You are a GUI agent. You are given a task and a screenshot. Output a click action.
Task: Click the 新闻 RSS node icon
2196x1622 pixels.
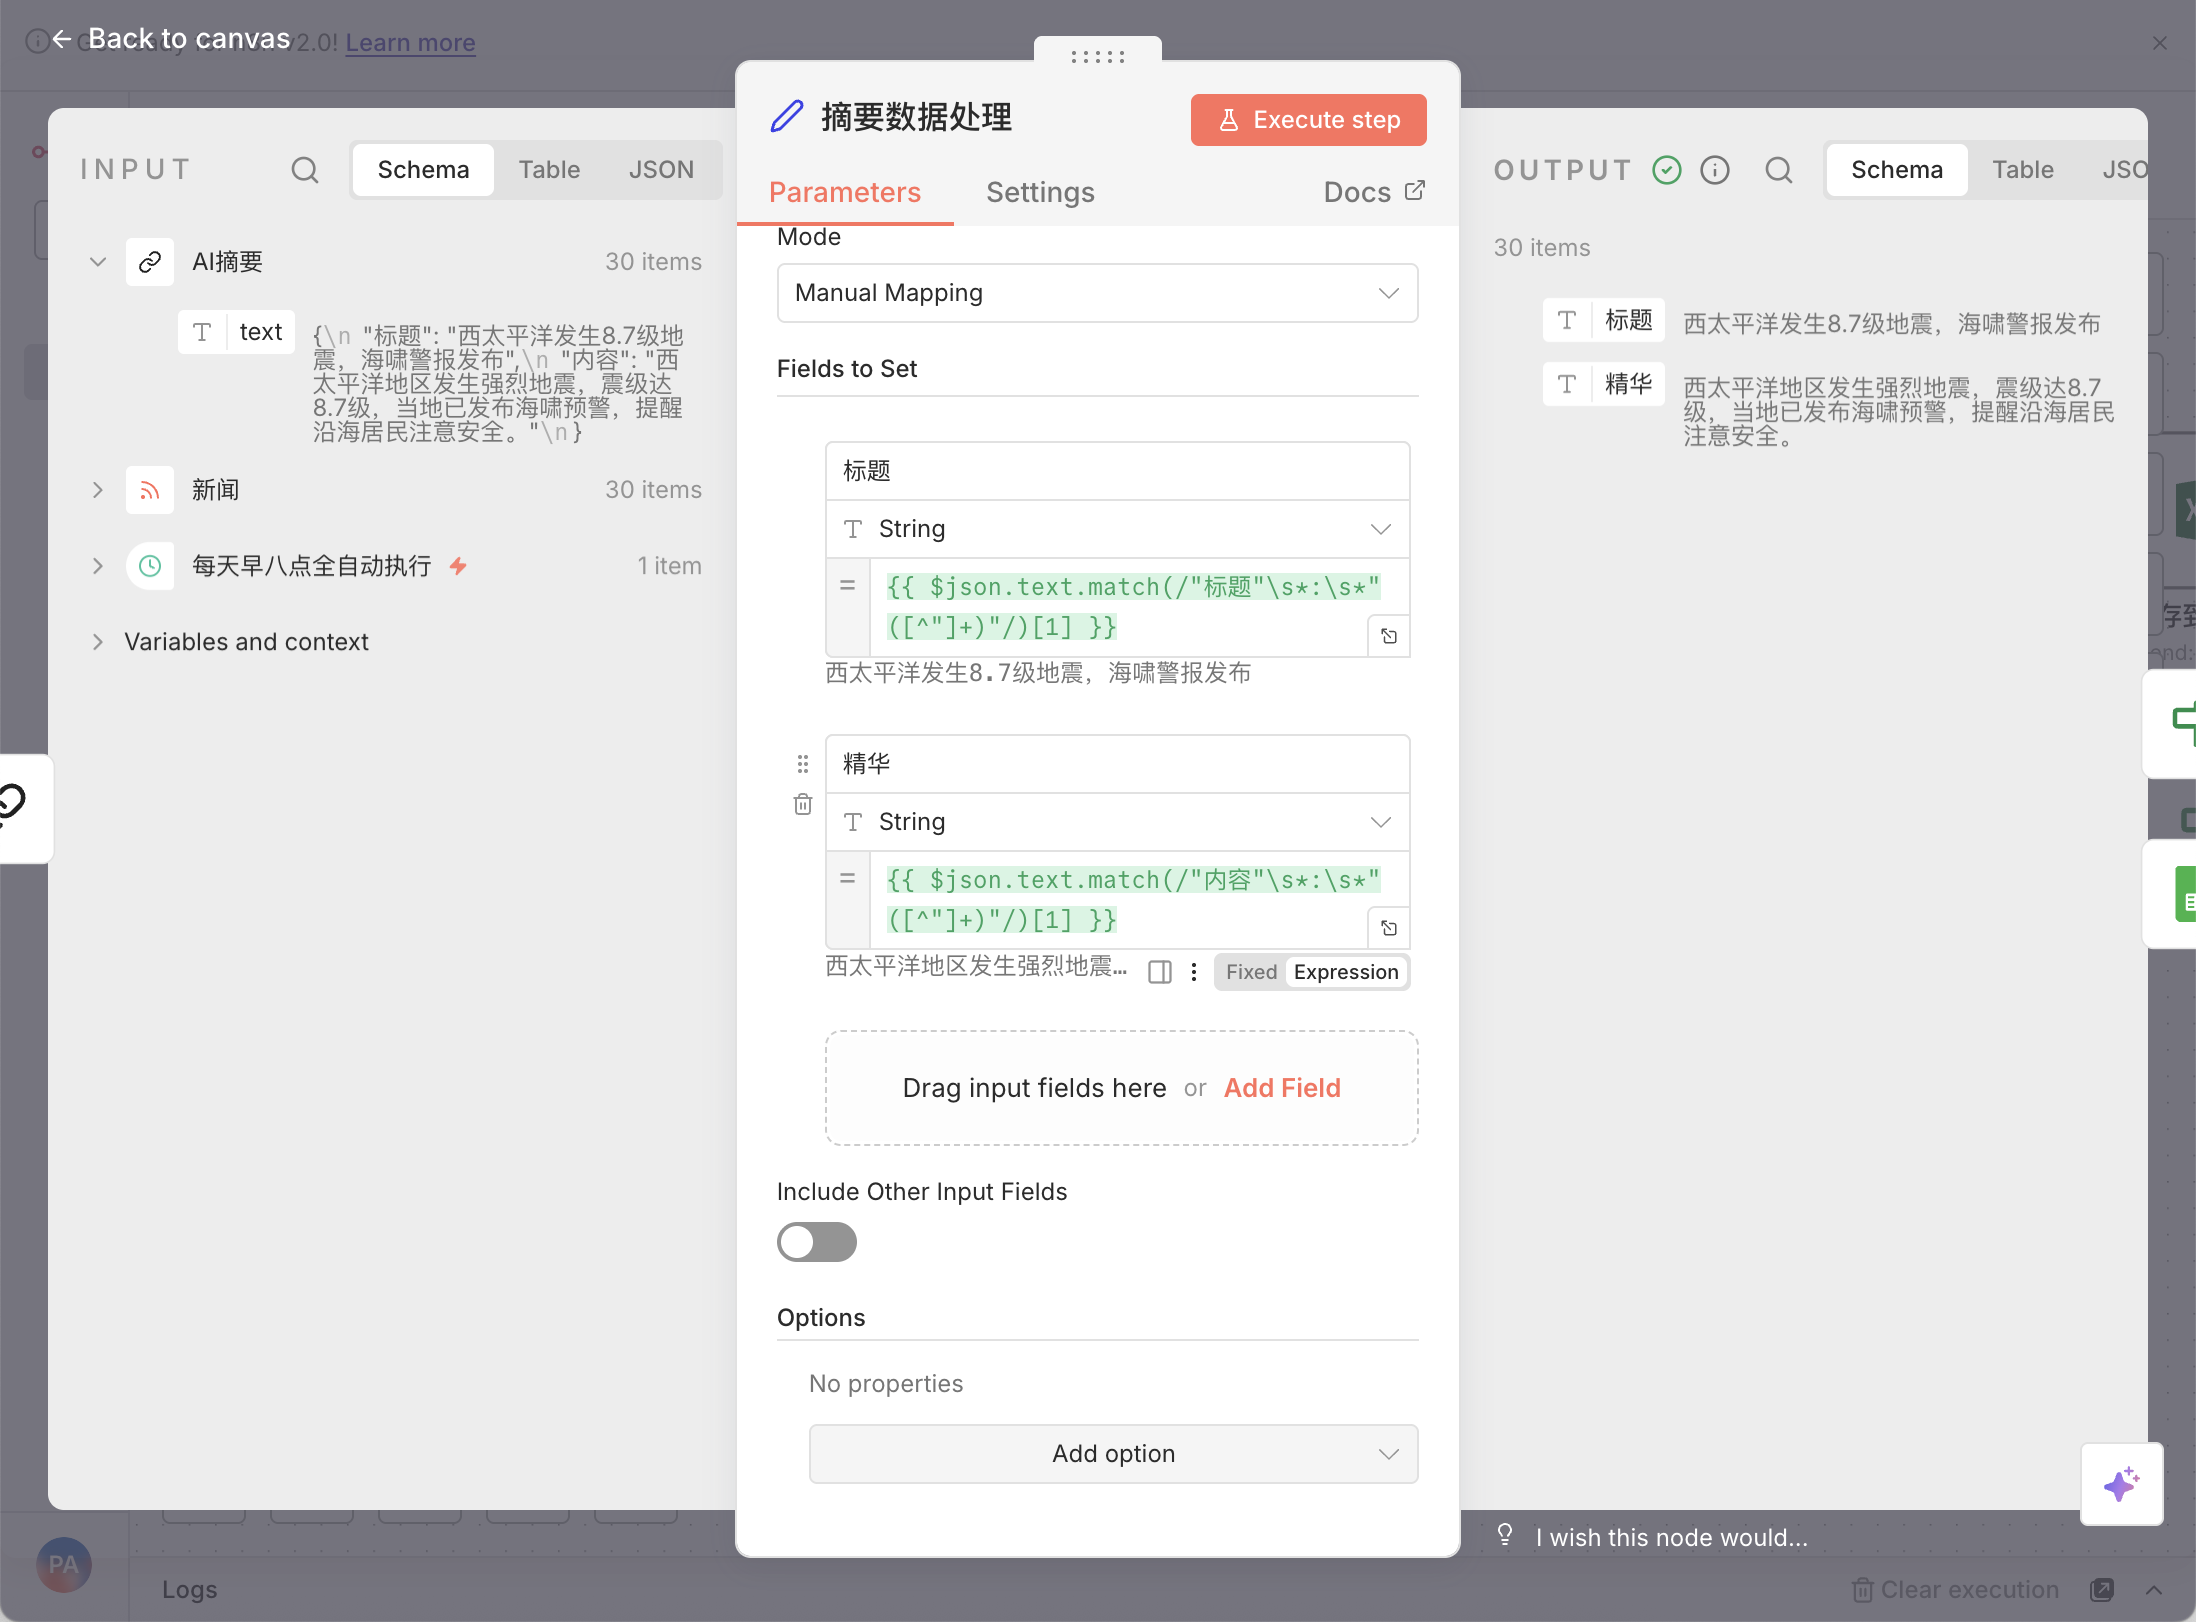pyautogui.click(x=150, y=490)
